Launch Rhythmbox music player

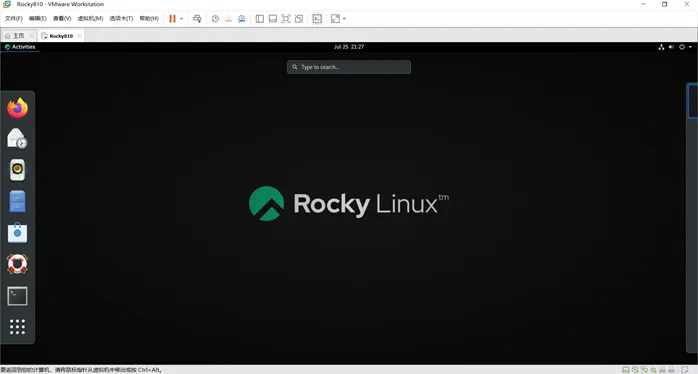pyautogui.click(x=17, y=170)
